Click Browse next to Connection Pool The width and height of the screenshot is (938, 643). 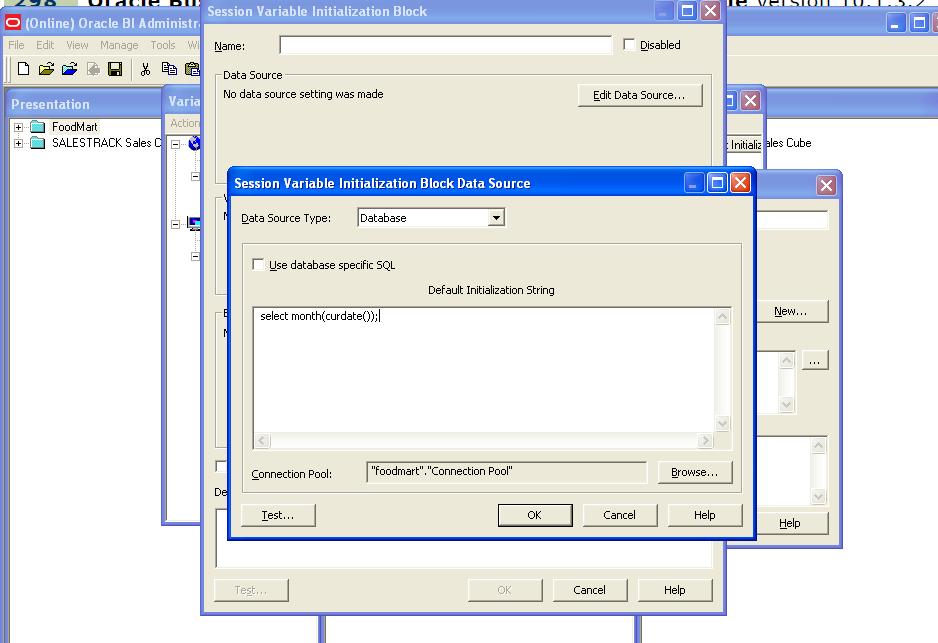695,472
